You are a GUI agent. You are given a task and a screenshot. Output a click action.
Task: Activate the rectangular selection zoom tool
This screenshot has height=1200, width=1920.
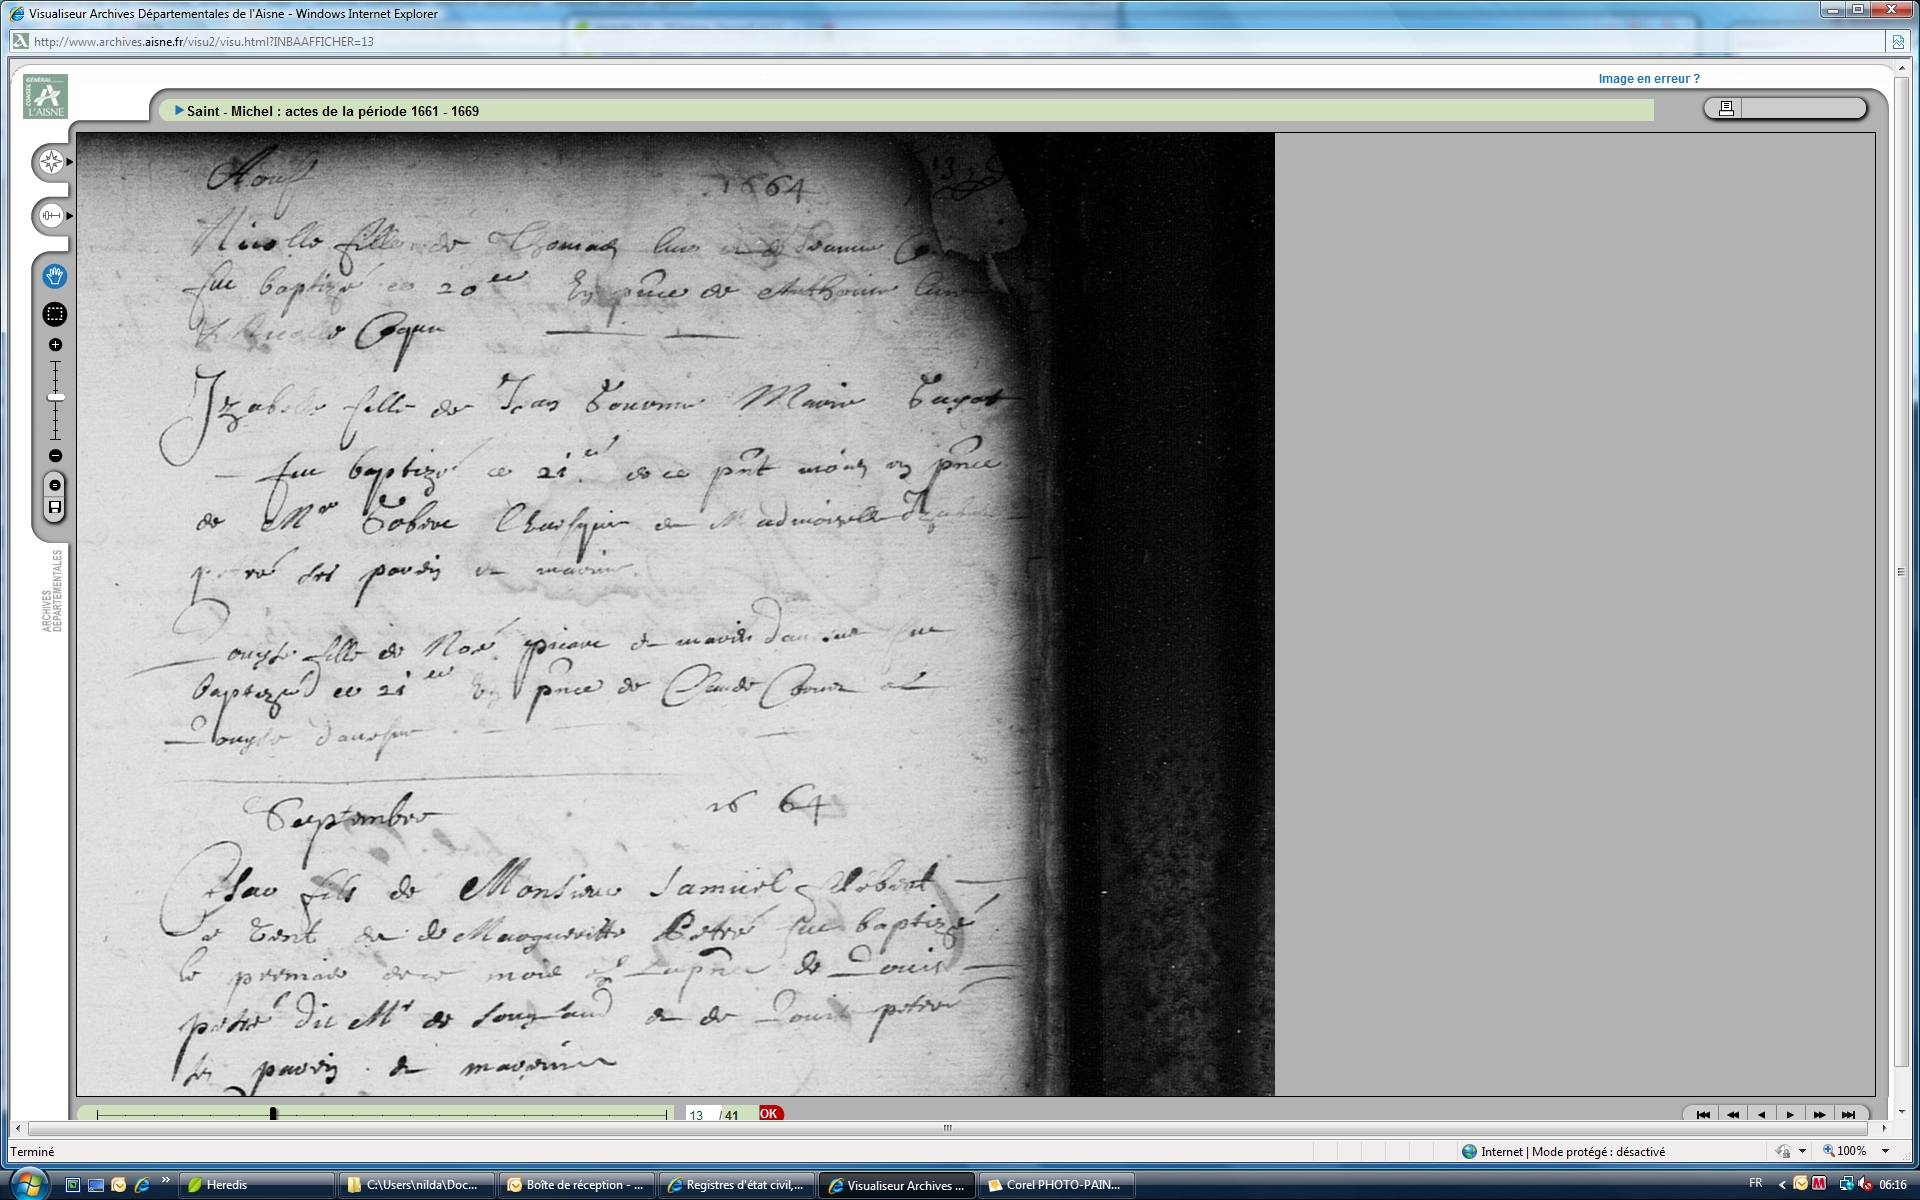(x=55, y=314)
